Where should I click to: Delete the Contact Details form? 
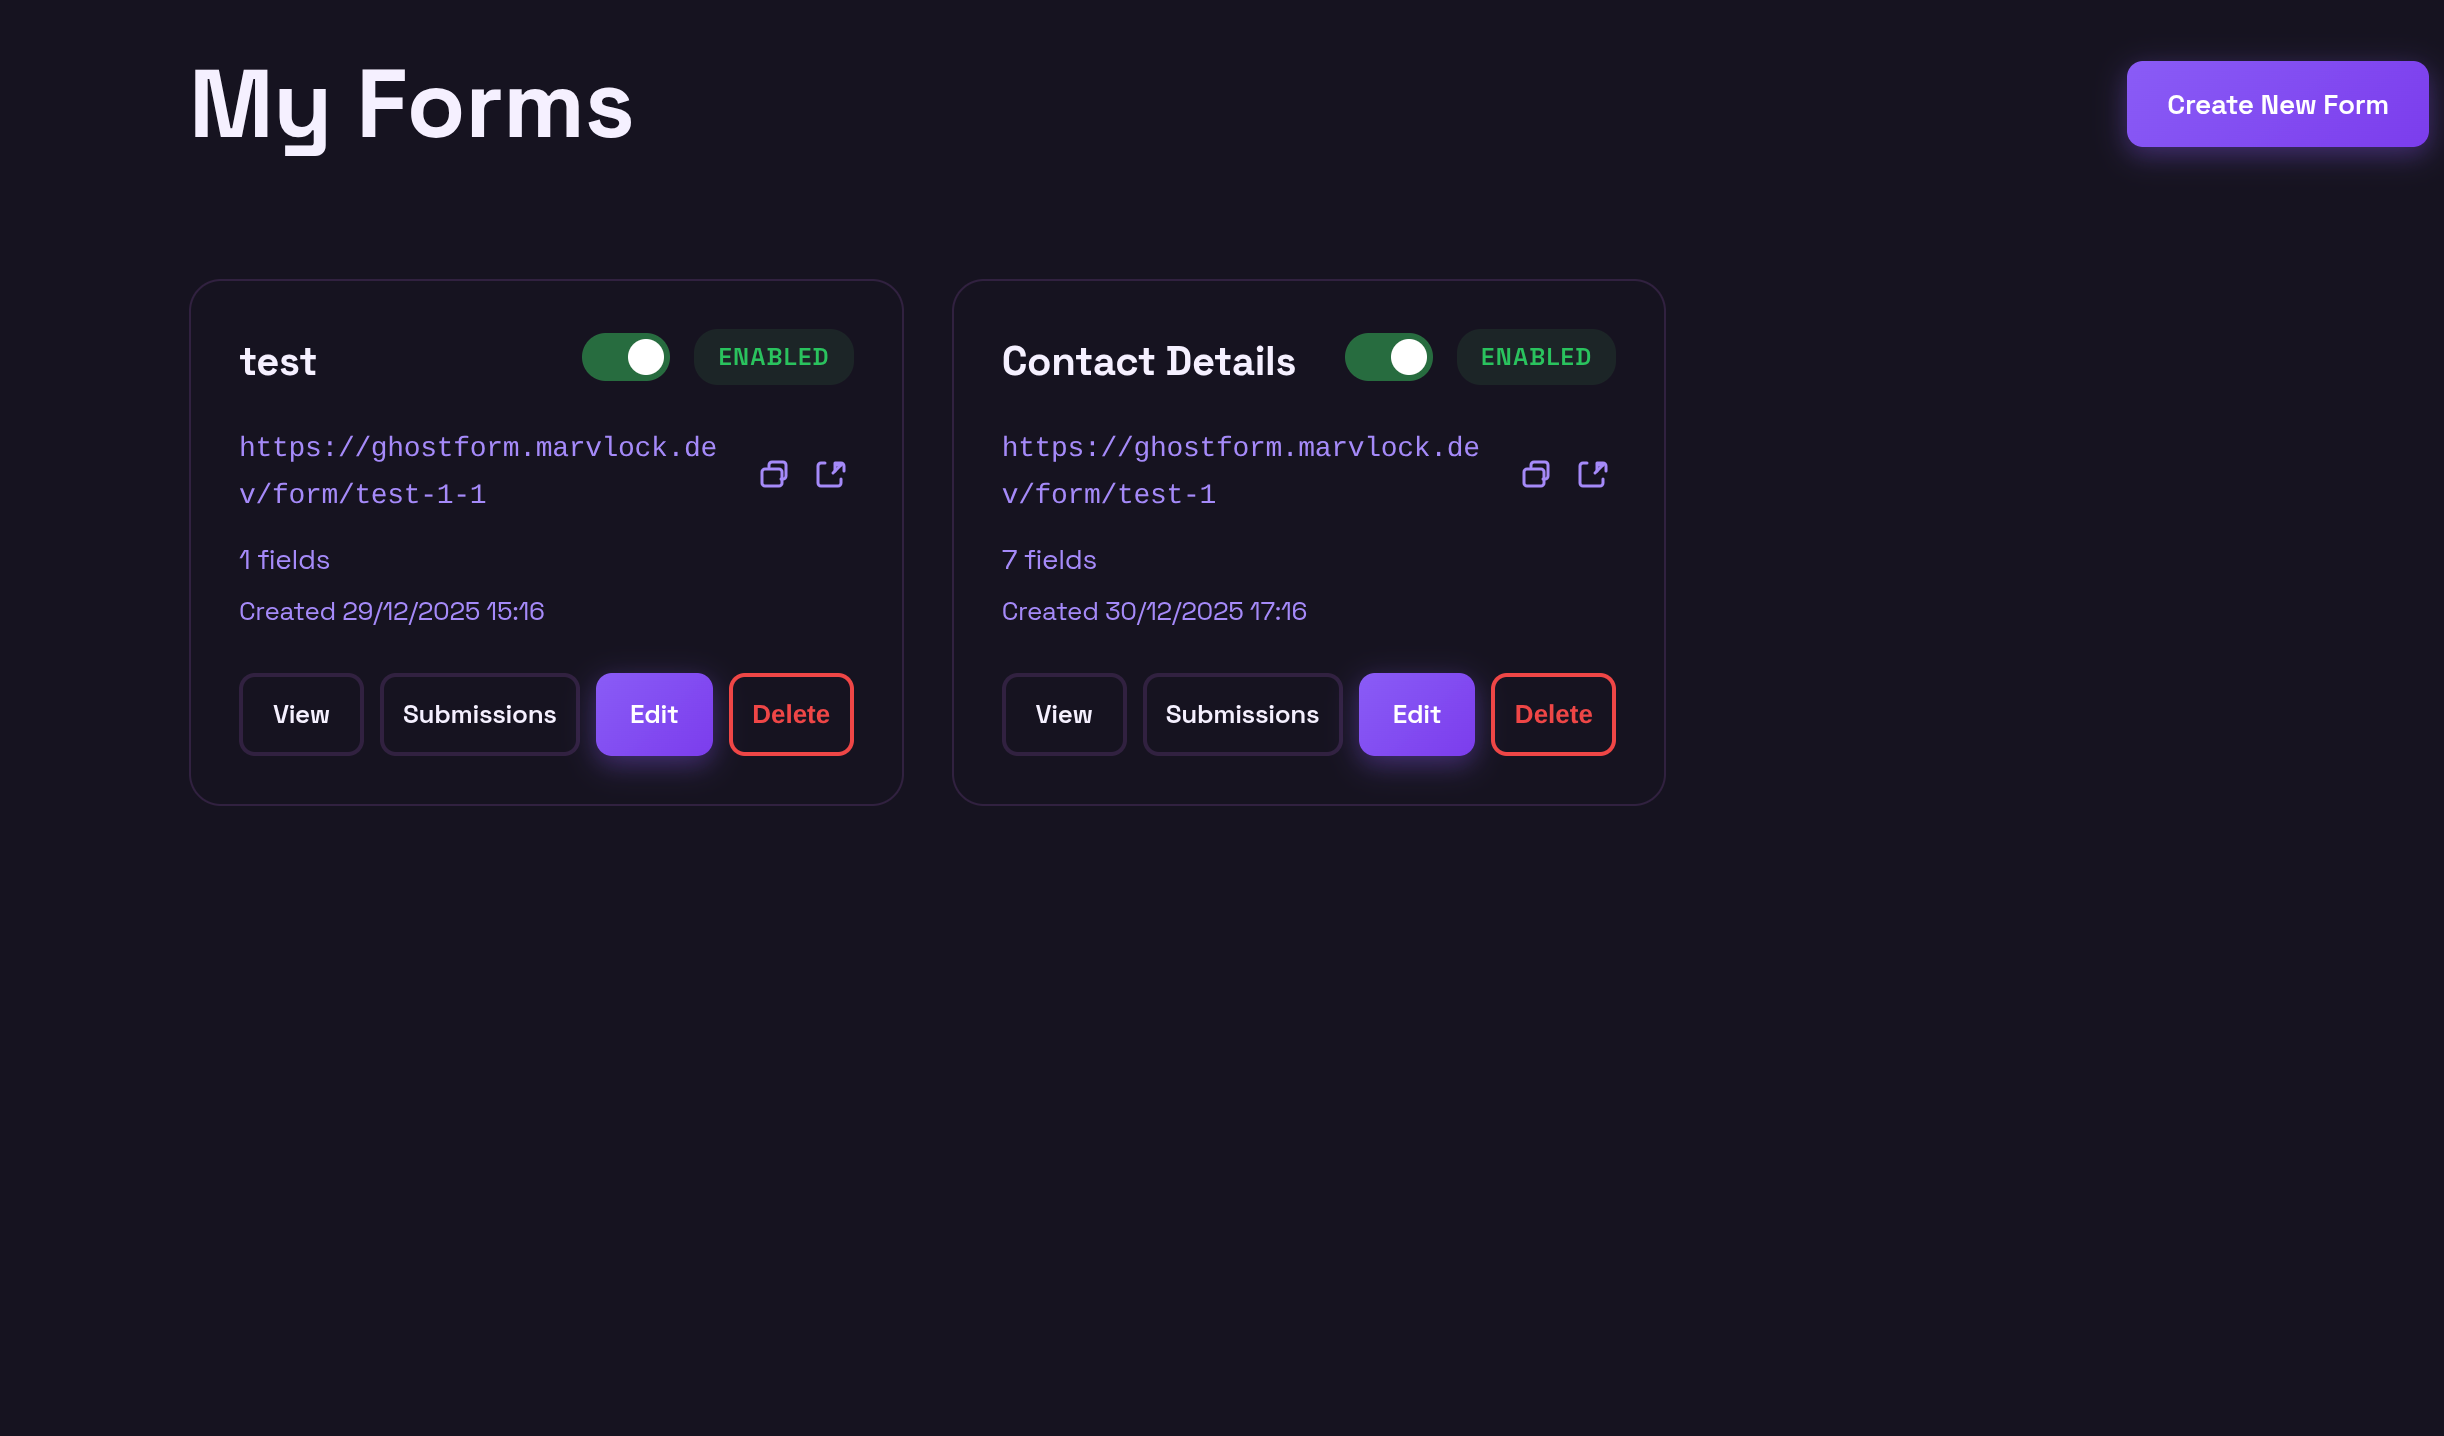[x=1553, y=714]
